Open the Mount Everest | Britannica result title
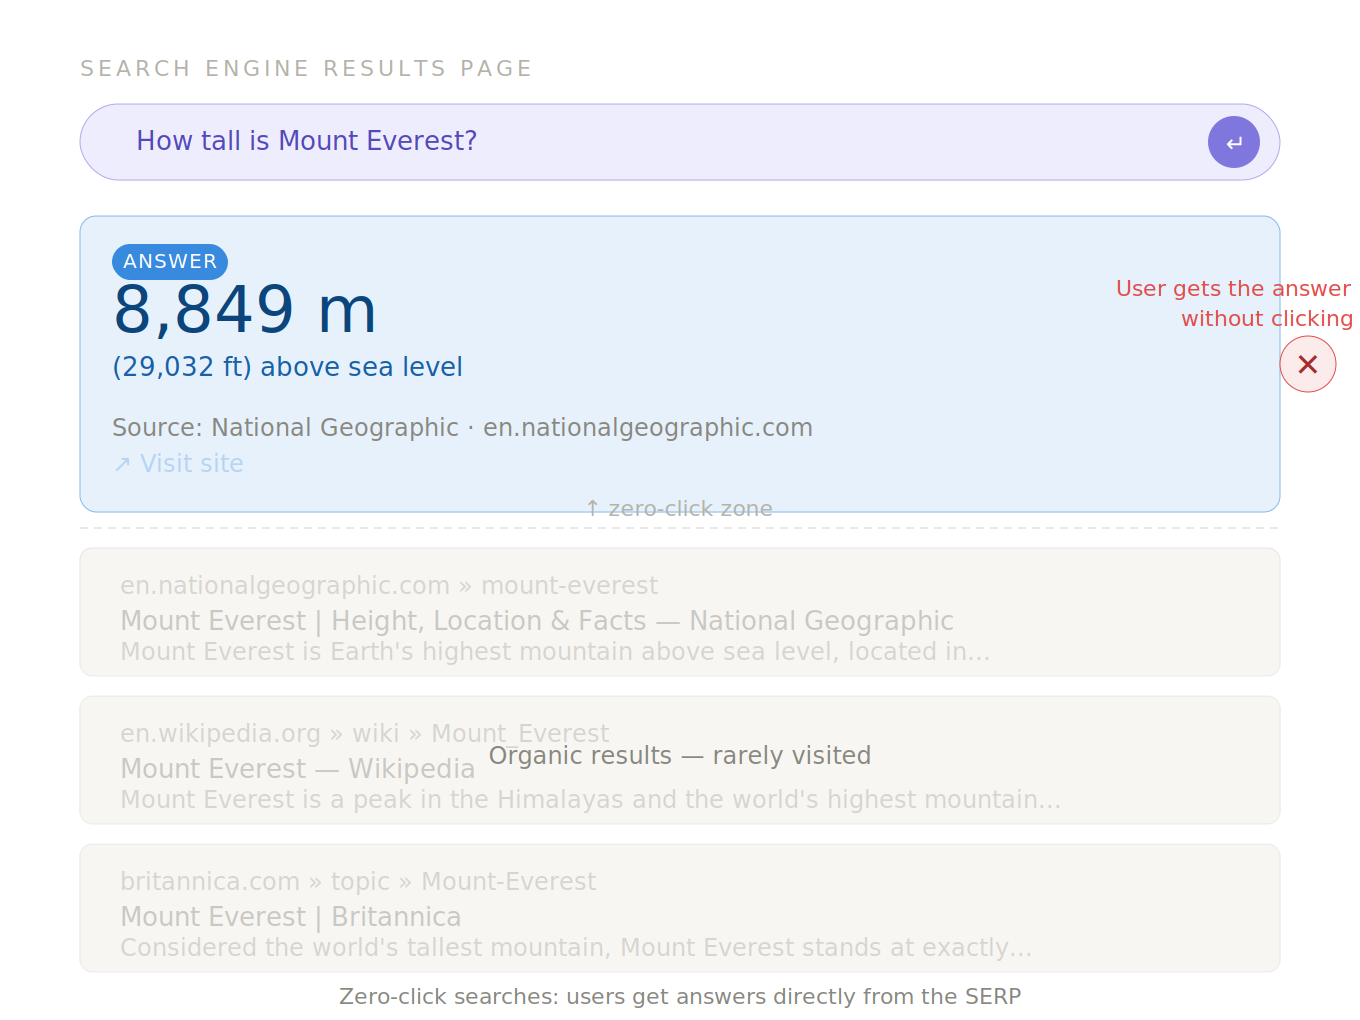Viewport: 1360px width, 1020px height. pyautogui.click(x=290, y=917)
